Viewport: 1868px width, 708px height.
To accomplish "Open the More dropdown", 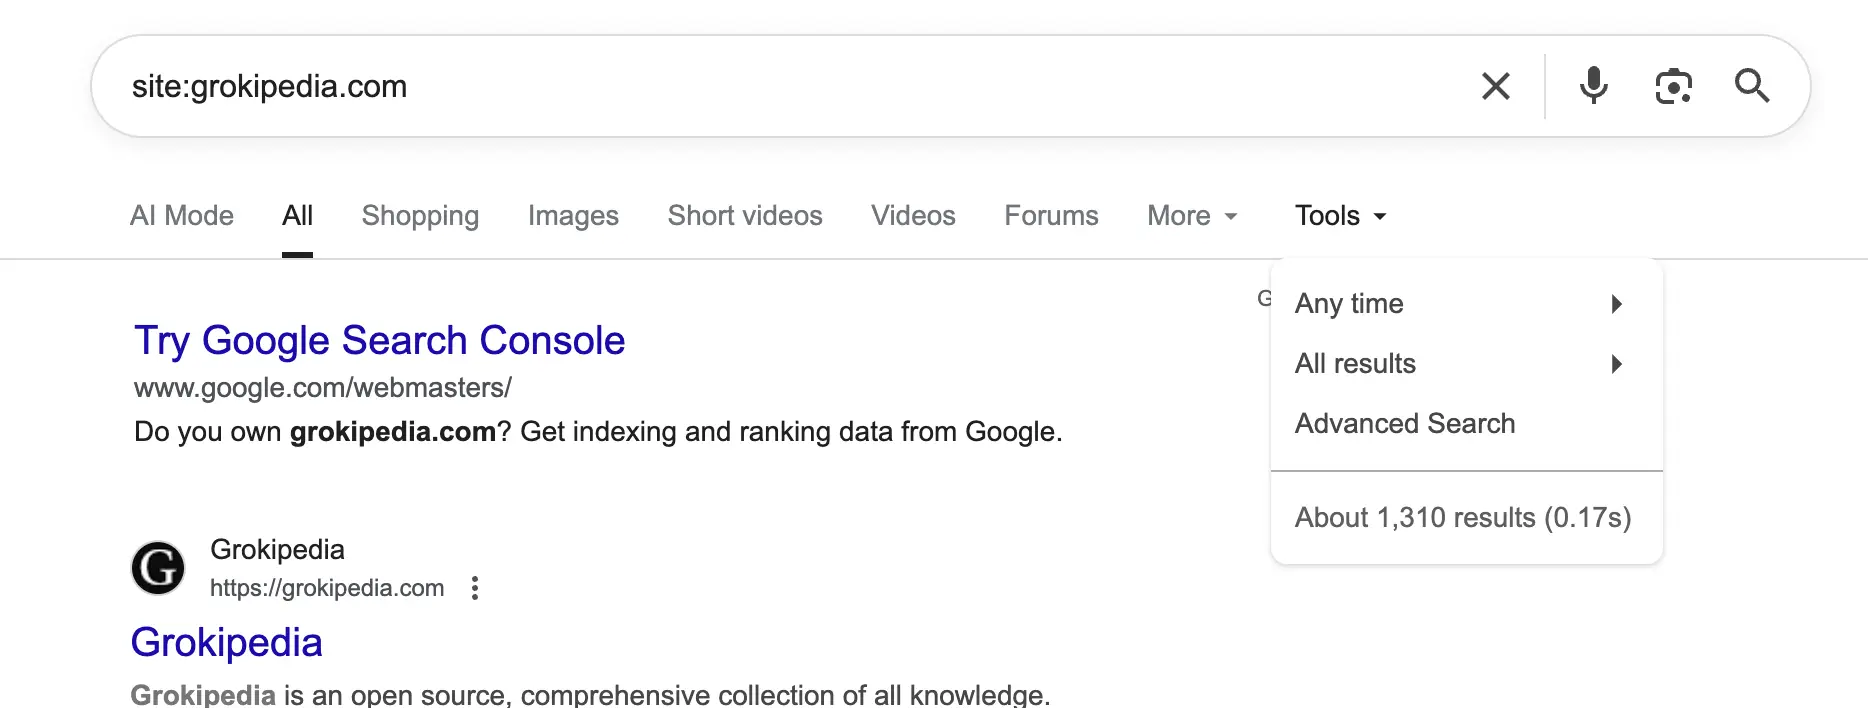I will pyautogui.click(x=1192, y=216).
